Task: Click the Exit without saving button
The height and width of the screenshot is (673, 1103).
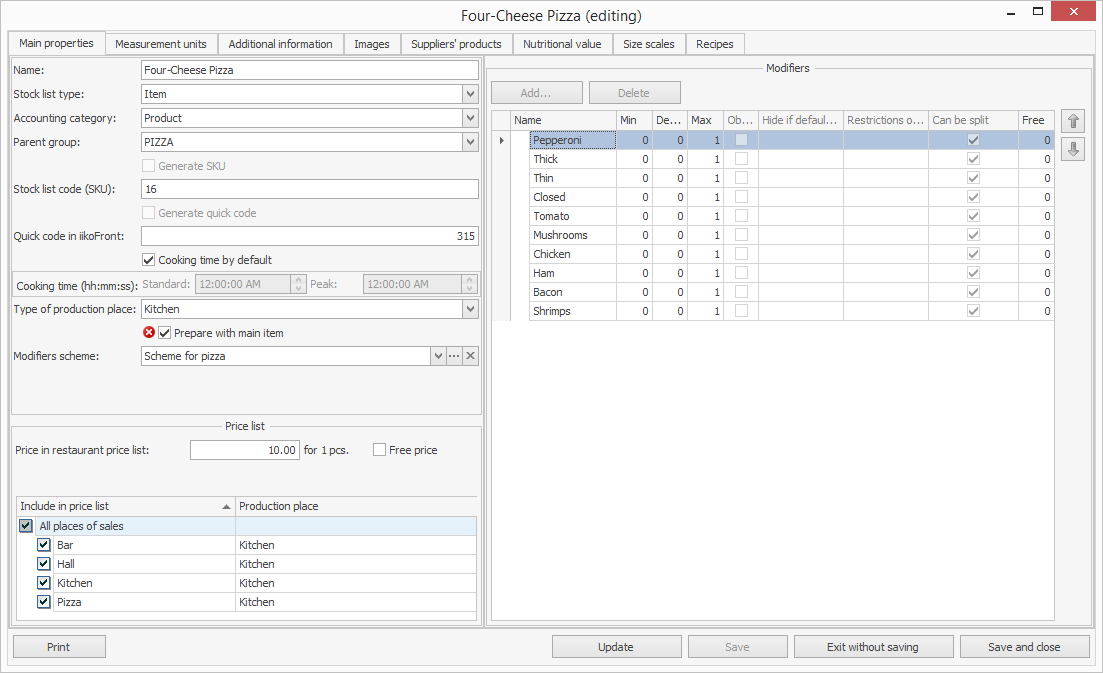Action: [872, 647]
